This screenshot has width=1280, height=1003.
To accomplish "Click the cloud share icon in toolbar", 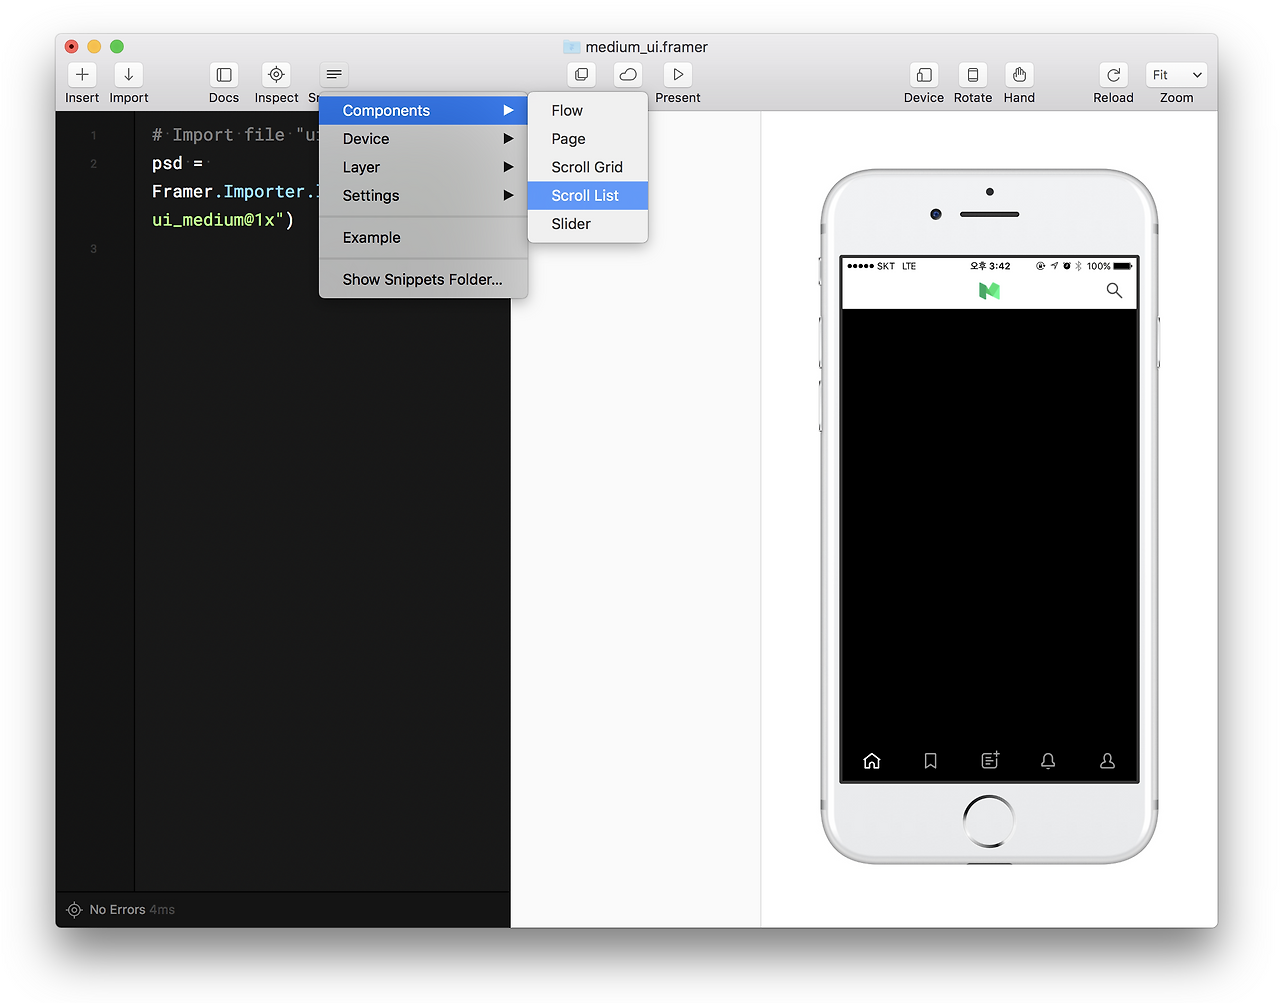I will 628,75.
